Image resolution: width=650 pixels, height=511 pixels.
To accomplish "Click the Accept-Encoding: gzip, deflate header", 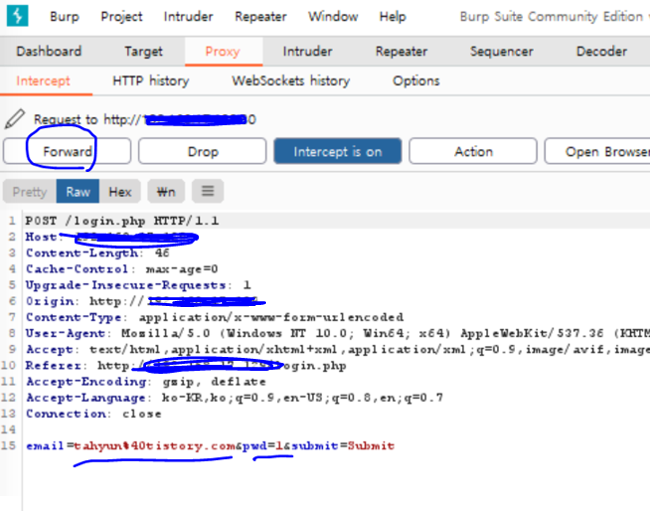I will coord(146,381).
